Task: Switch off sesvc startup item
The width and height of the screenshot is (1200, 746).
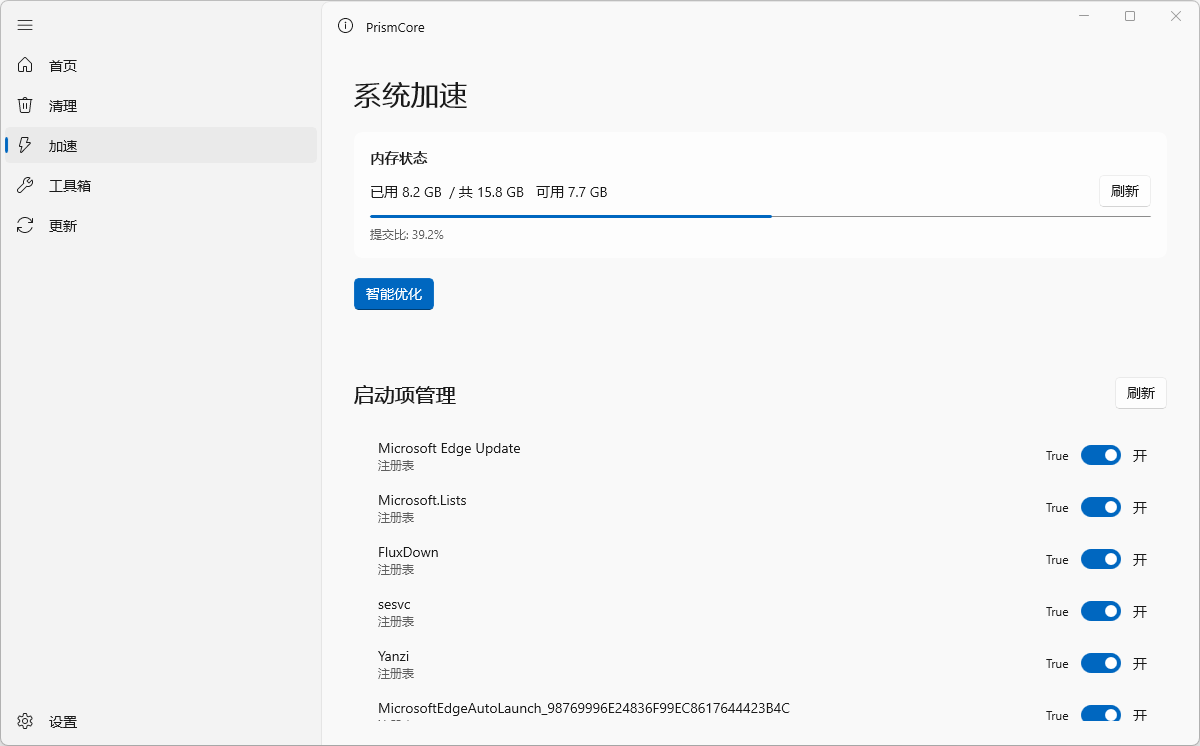Action: click(1101, 611)
